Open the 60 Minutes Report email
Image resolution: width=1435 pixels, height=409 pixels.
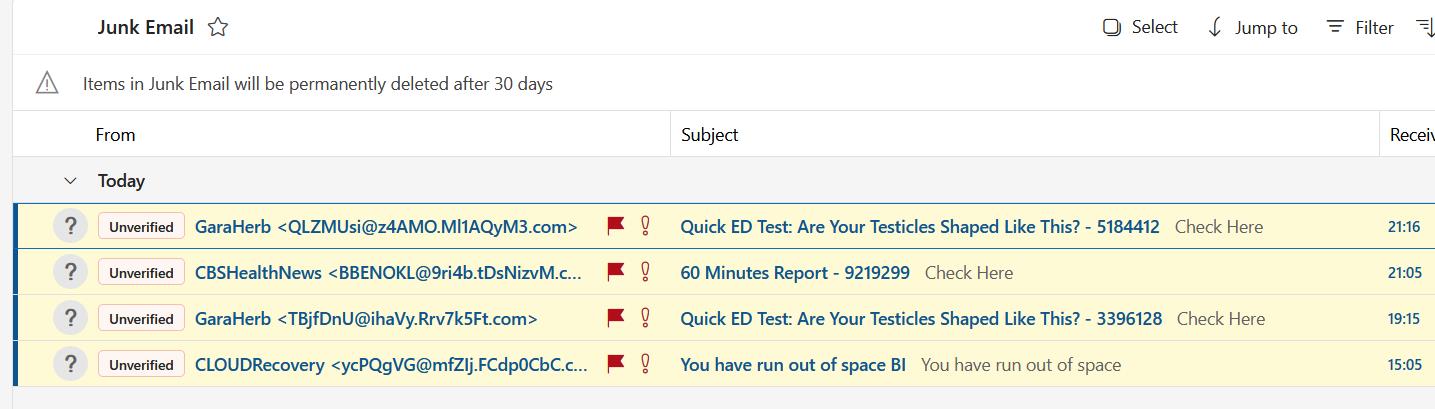[x=795, y=272]
